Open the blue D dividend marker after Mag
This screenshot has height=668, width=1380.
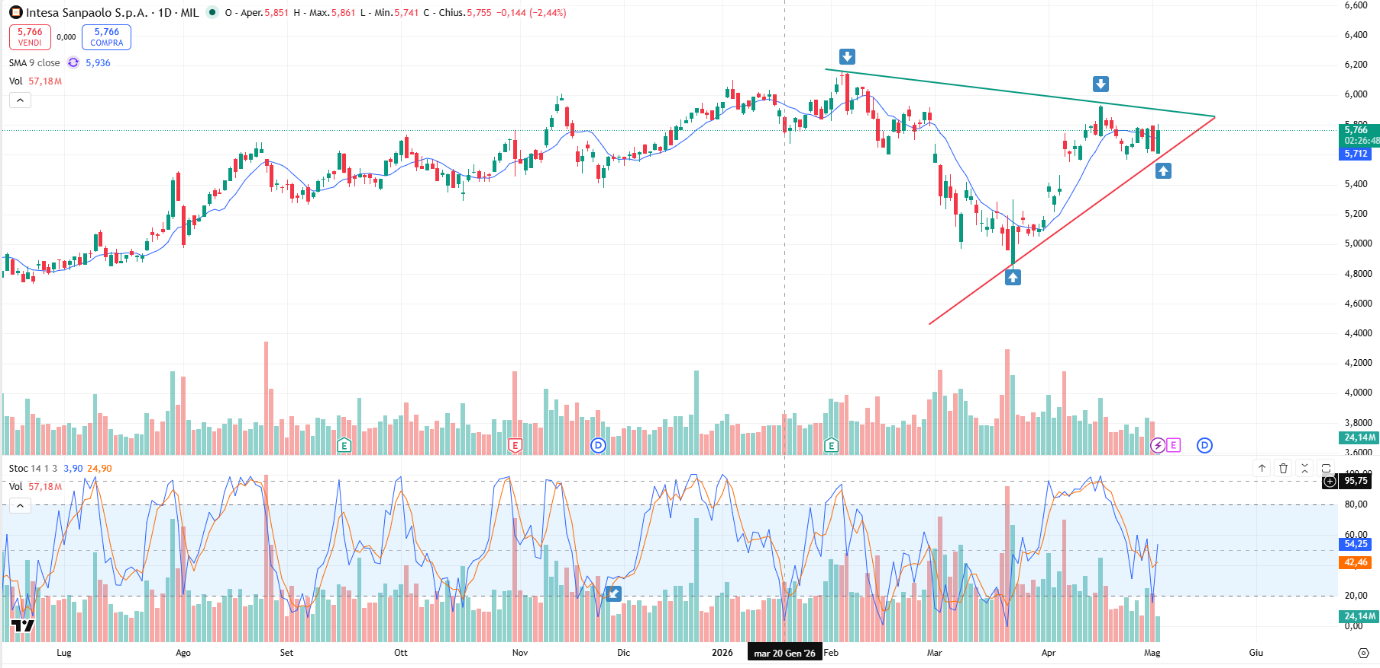pos(1205,444)
